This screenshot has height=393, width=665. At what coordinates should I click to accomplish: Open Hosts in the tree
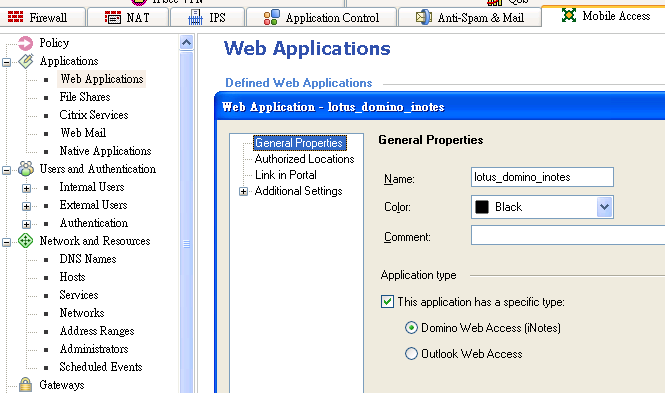pos(73,277)
